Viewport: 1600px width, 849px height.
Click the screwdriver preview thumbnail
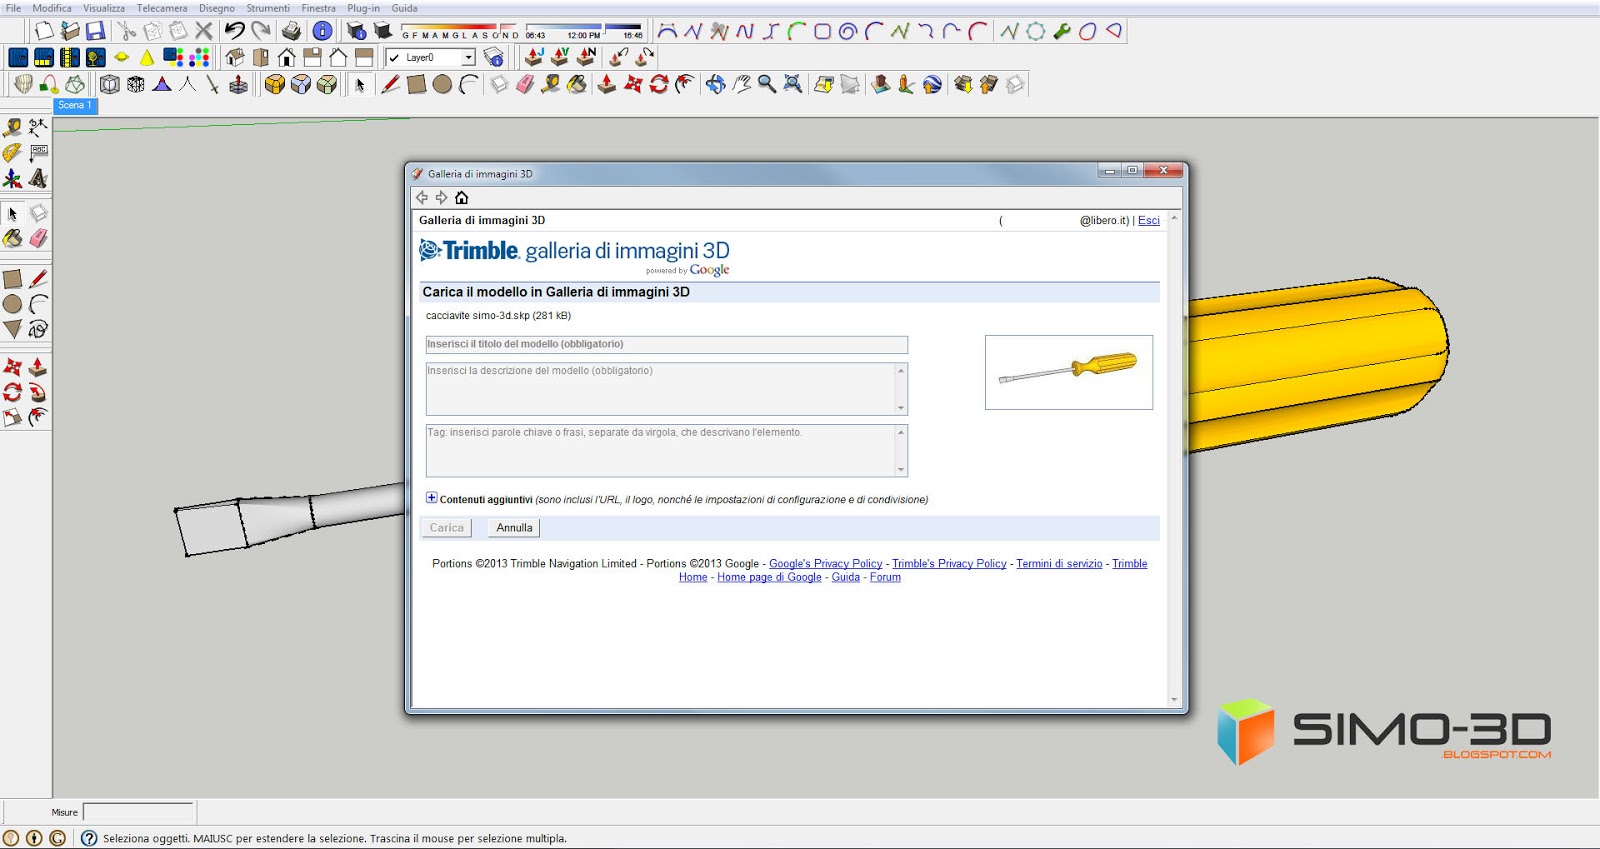tap(1069, 372)
